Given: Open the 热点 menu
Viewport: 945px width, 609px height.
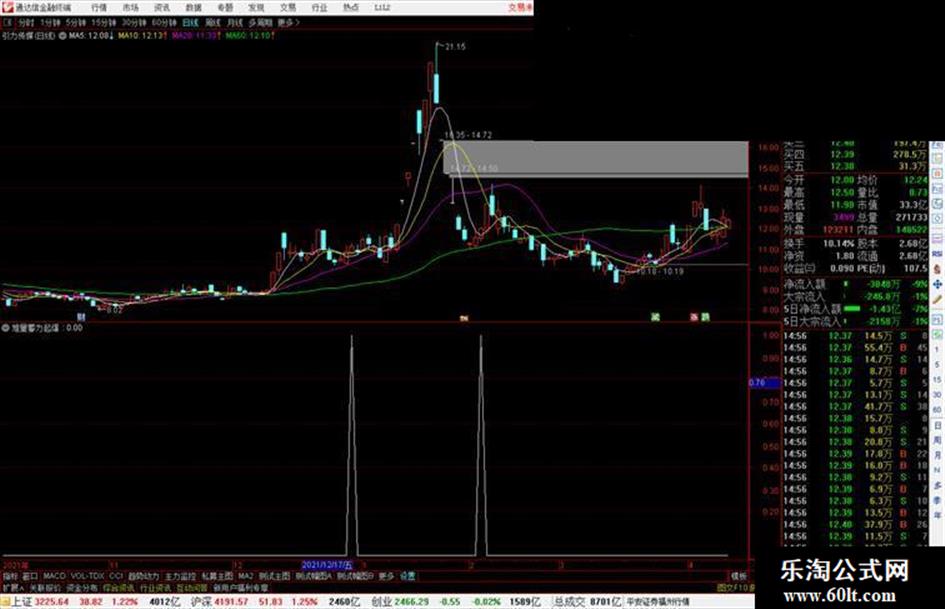Looking at the screenshot, I should tap(351, 8).
